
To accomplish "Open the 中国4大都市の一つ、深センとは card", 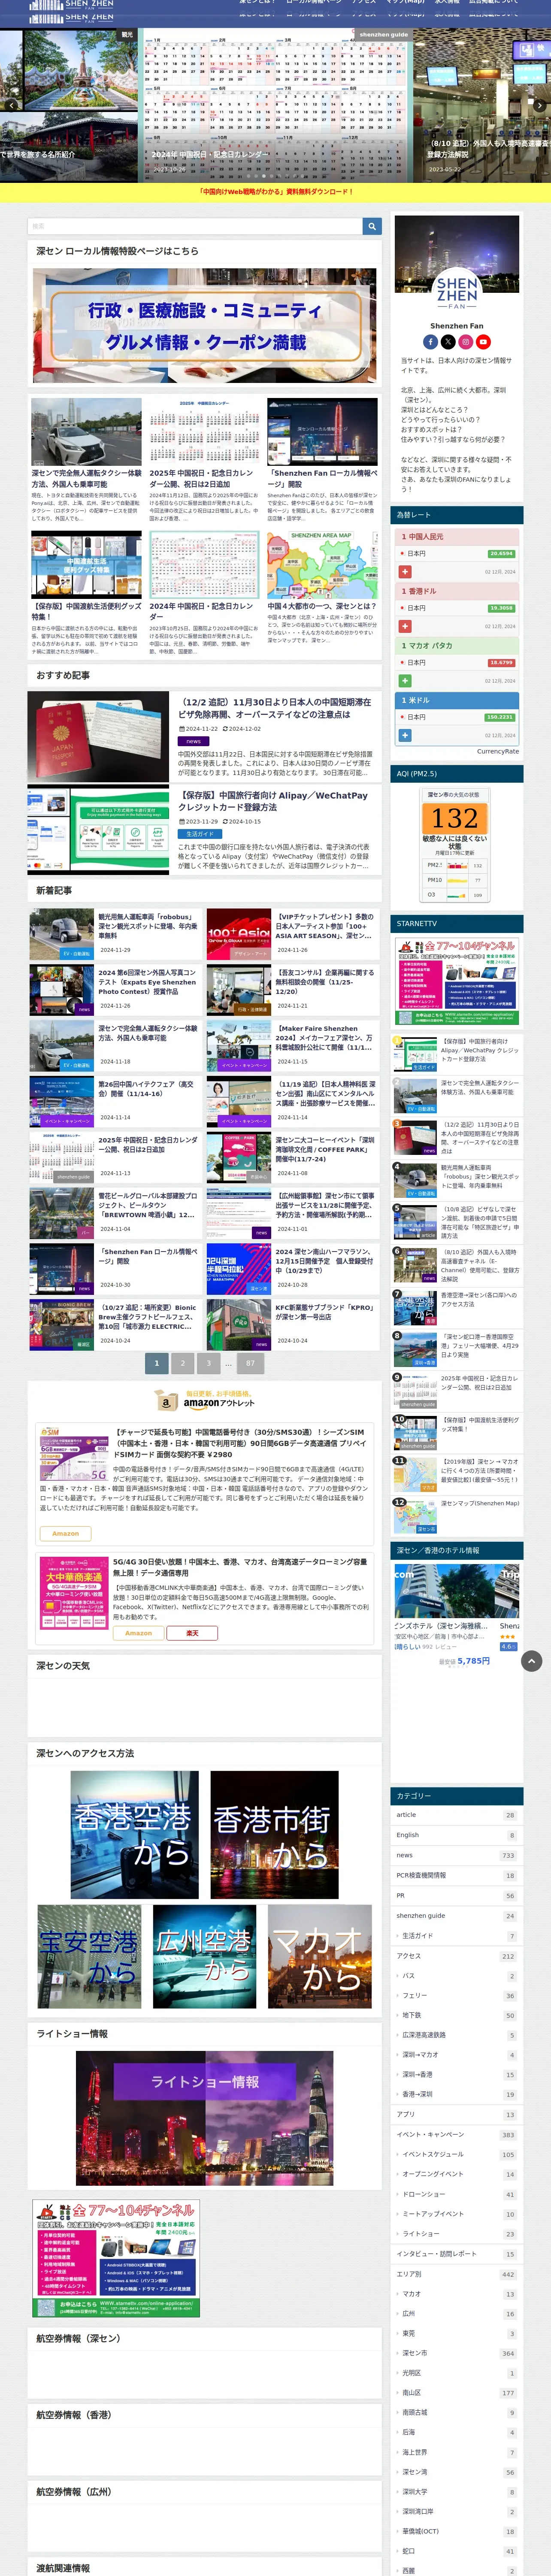I will [322, 589].
